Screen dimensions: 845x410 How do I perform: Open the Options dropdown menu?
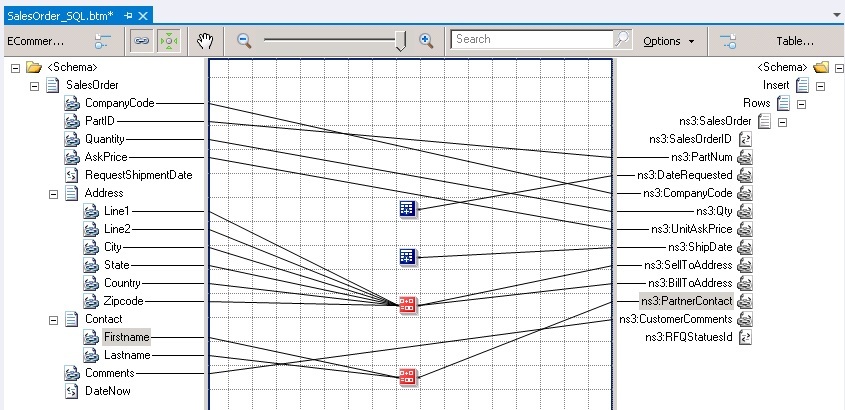669,41
